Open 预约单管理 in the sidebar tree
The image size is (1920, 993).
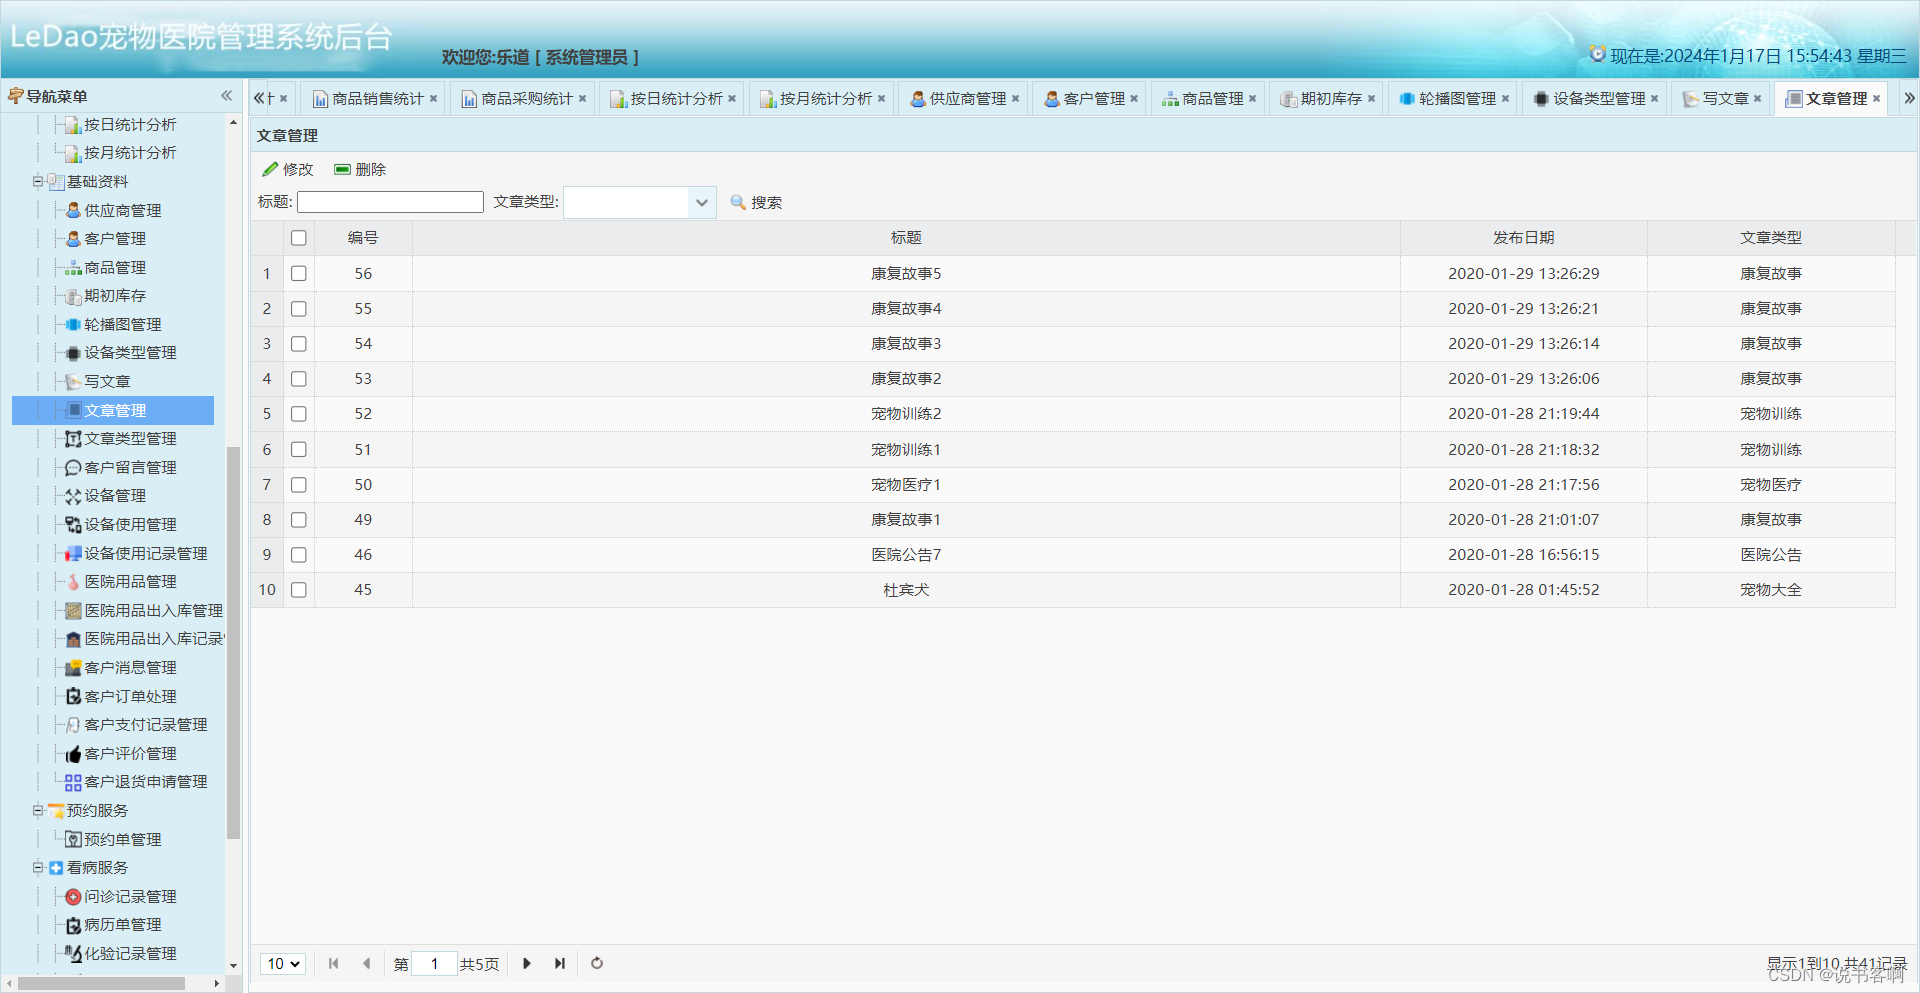[x=123, y=840]
